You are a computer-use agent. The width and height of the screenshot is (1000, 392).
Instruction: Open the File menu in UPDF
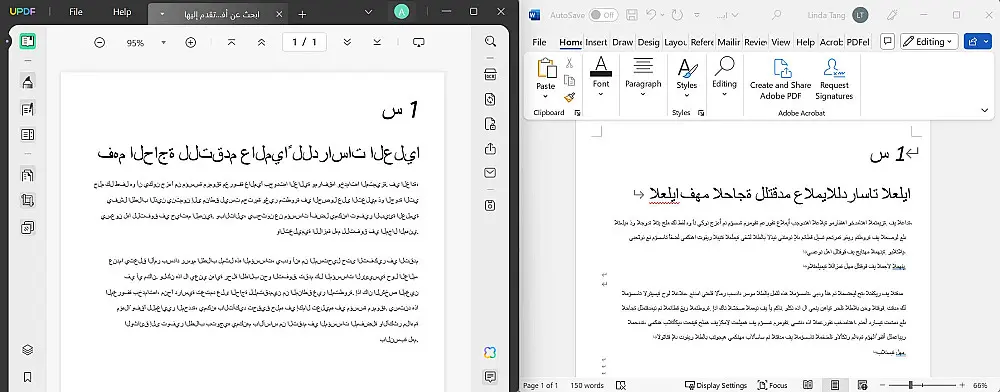click(x=76, y=12)
